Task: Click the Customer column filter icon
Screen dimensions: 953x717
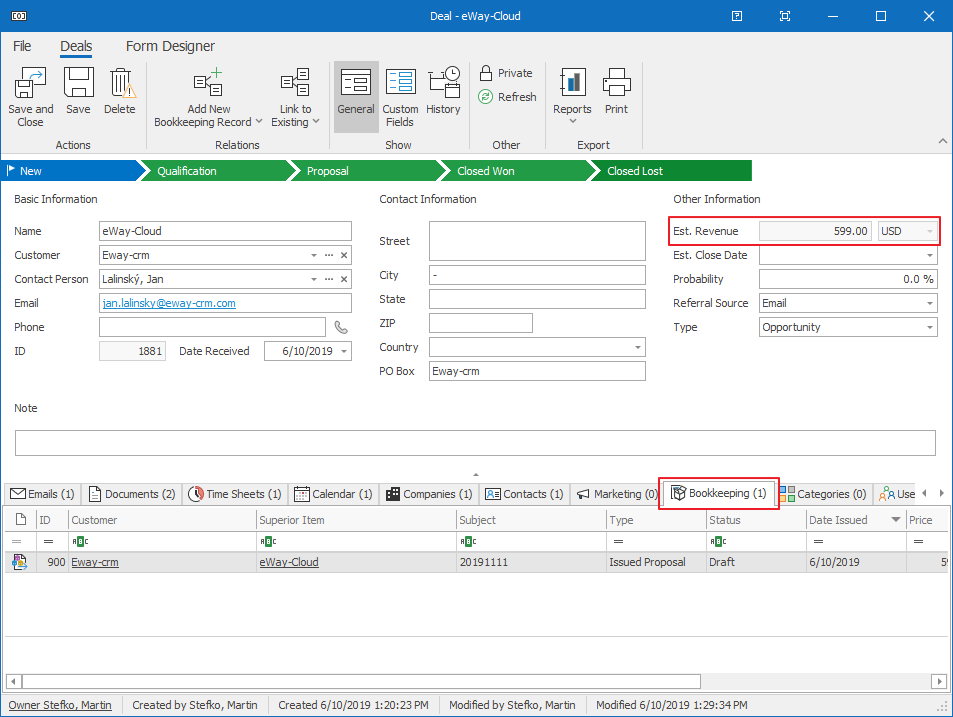Action: point(80,541)
